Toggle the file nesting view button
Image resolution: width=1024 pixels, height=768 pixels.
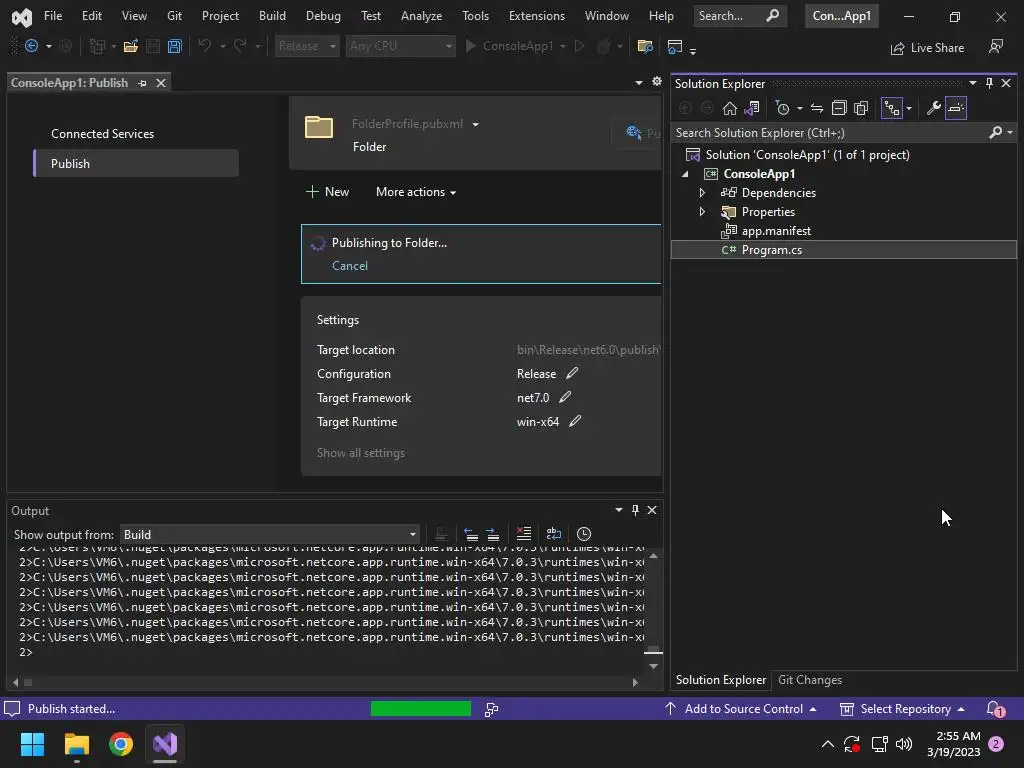[x=891, y=108]
